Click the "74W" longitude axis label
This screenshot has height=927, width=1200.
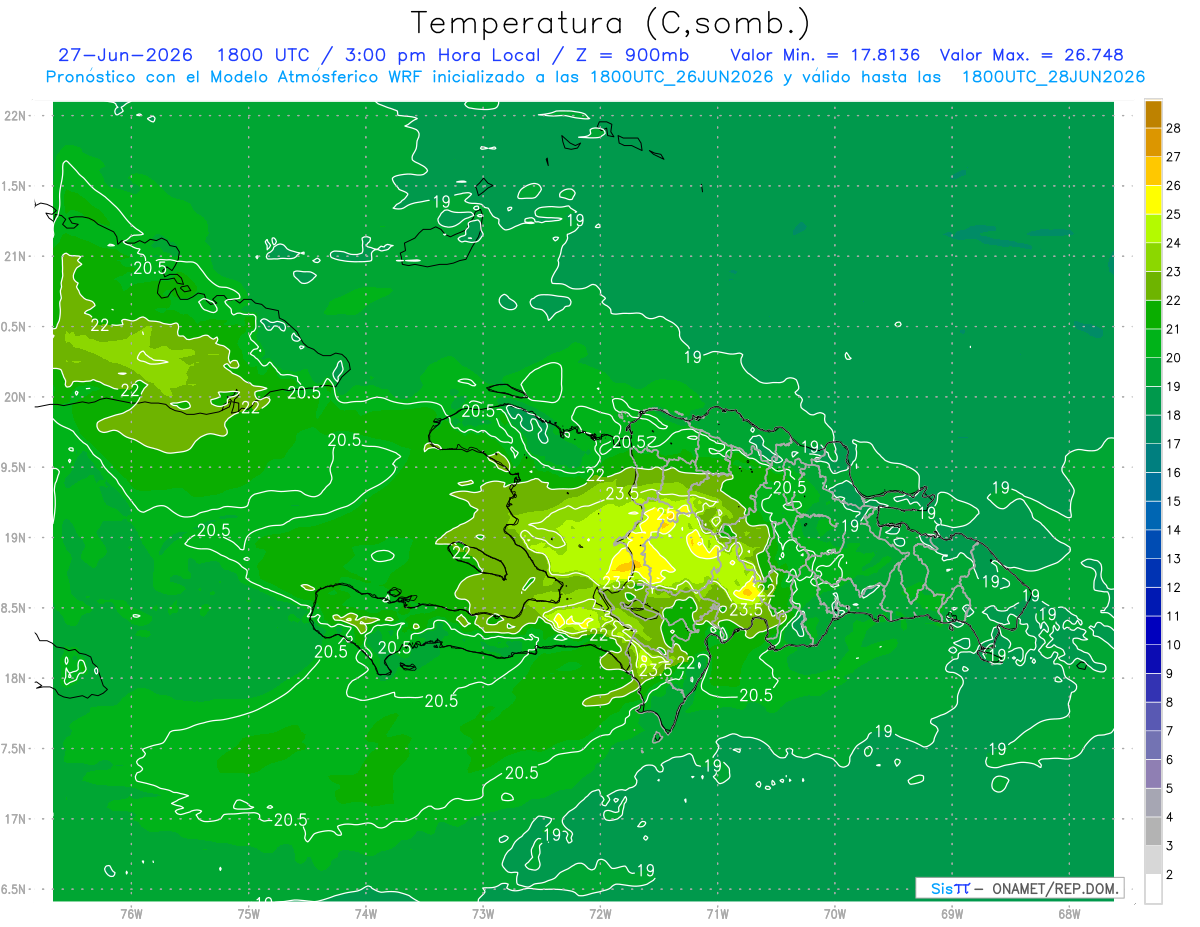pyautogui.click(x=365, y=913)
